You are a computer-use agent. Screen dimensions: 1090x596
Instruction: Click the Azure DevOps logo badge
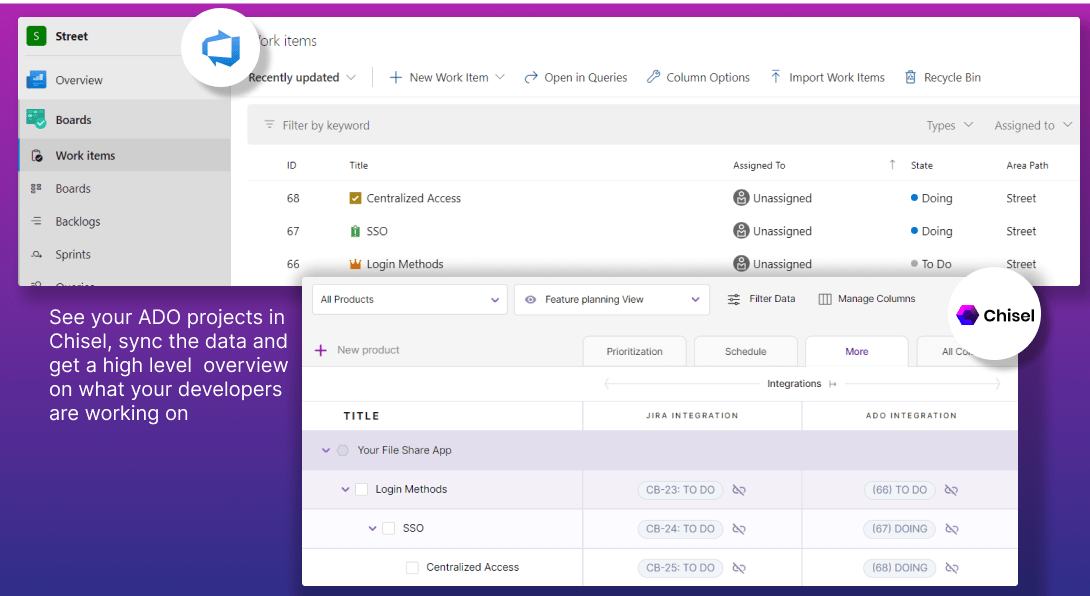coord(220,48)
